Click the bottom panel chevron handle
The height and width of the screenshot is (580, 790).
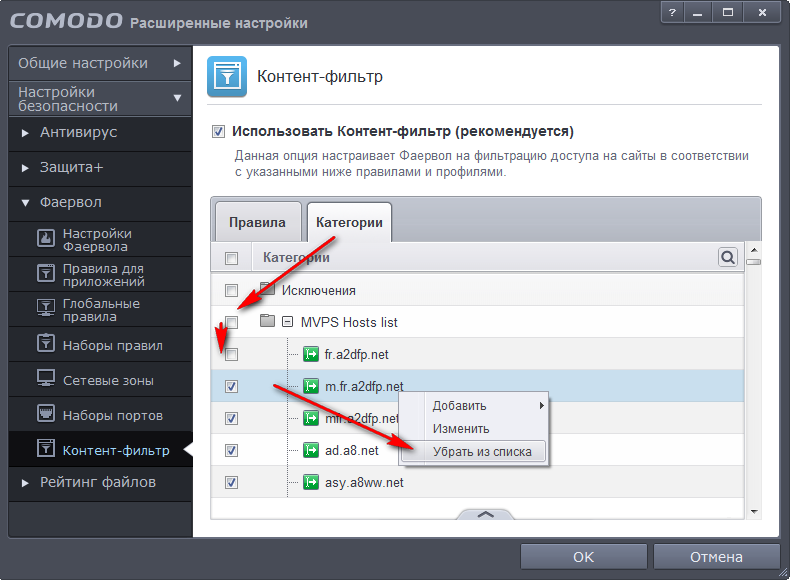tap(485, 514)
